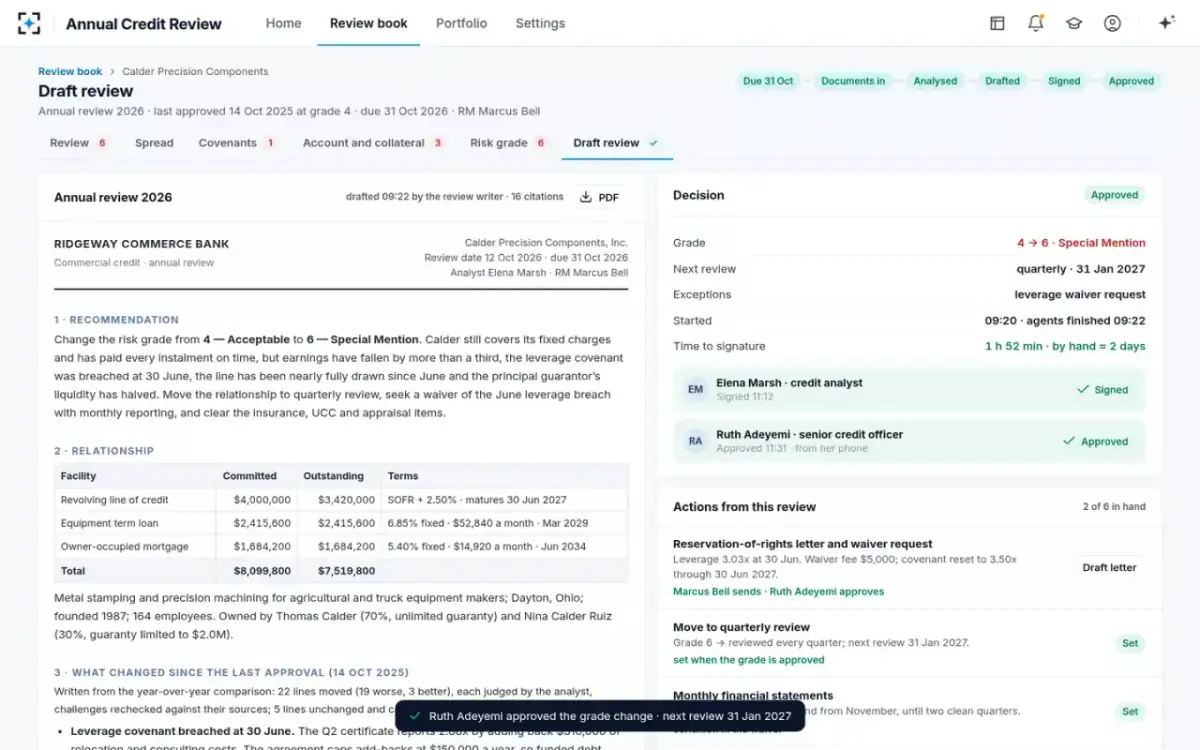Open the user profile icon

(1112, 23)
